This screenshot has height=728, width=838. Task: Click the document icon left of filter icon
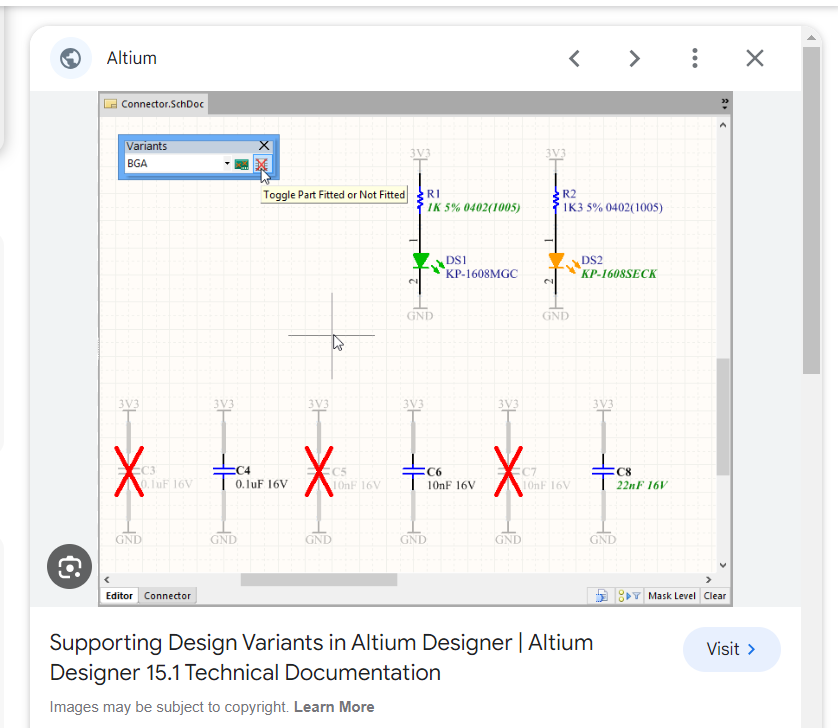click(601, 595)
